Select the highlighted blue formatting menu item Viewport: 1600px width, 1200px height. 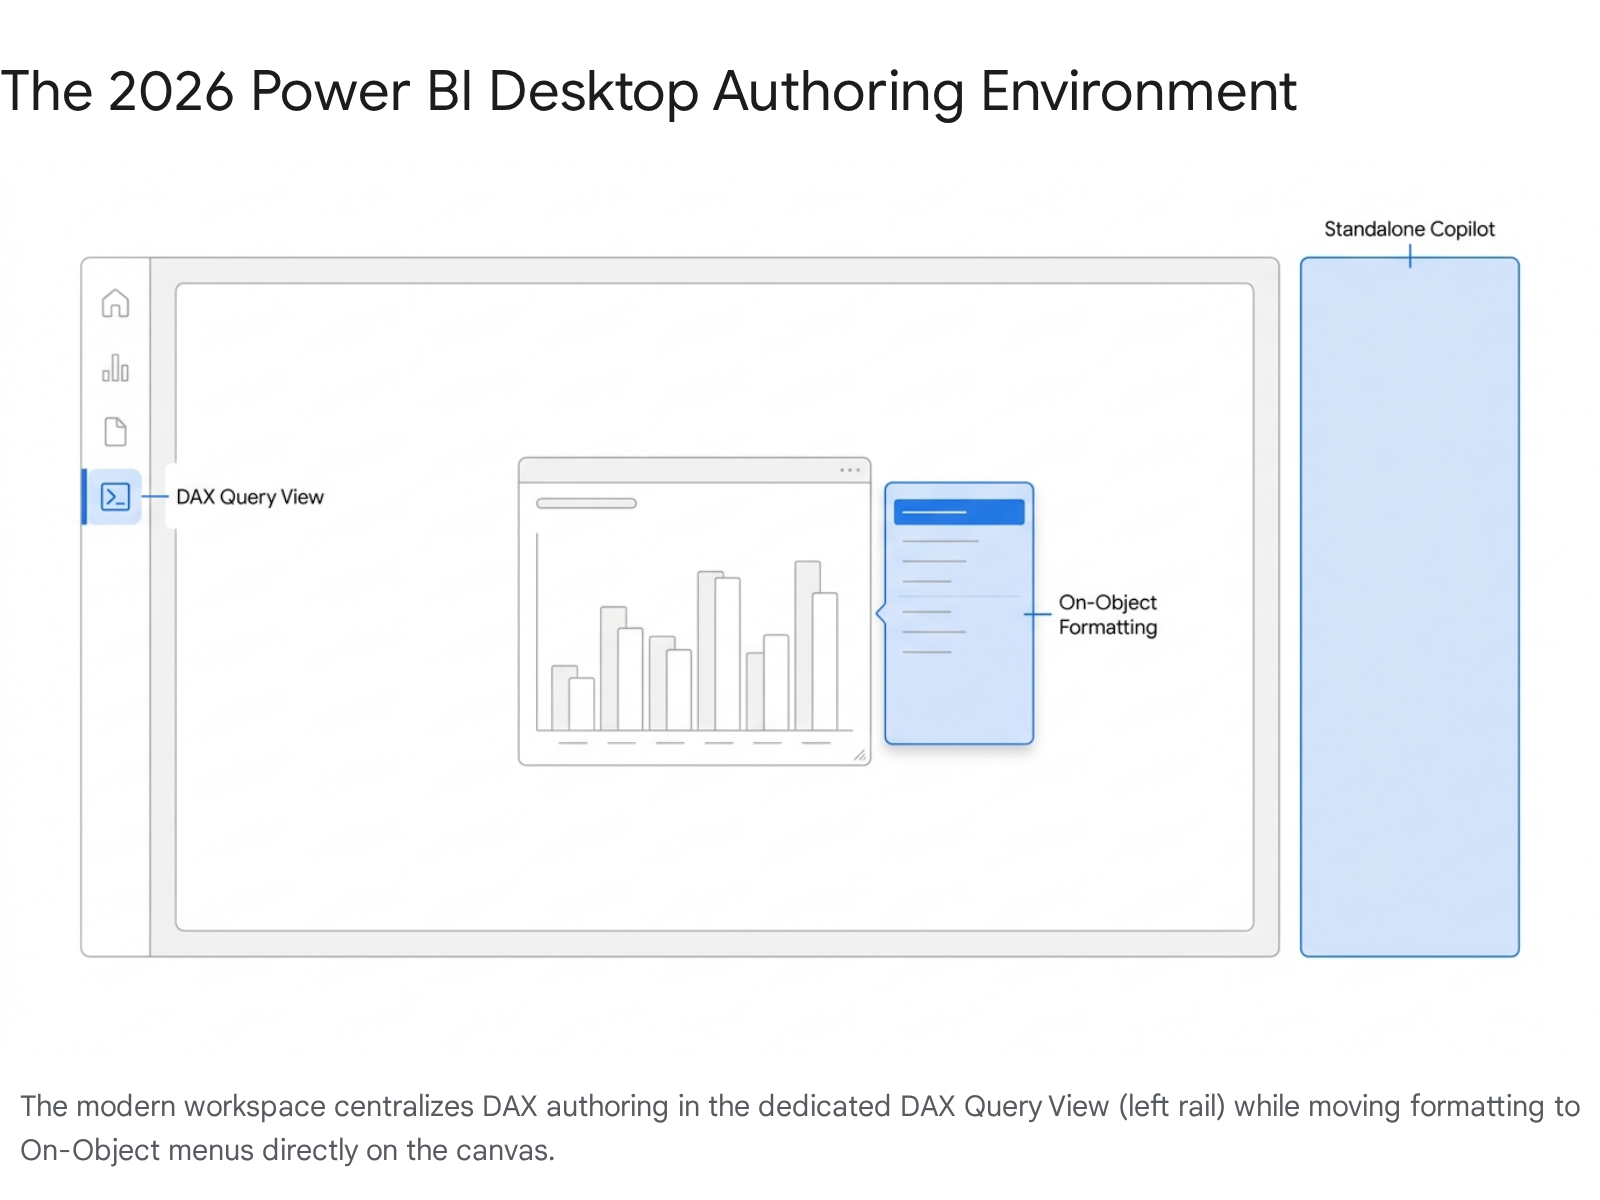click(958, 512)
